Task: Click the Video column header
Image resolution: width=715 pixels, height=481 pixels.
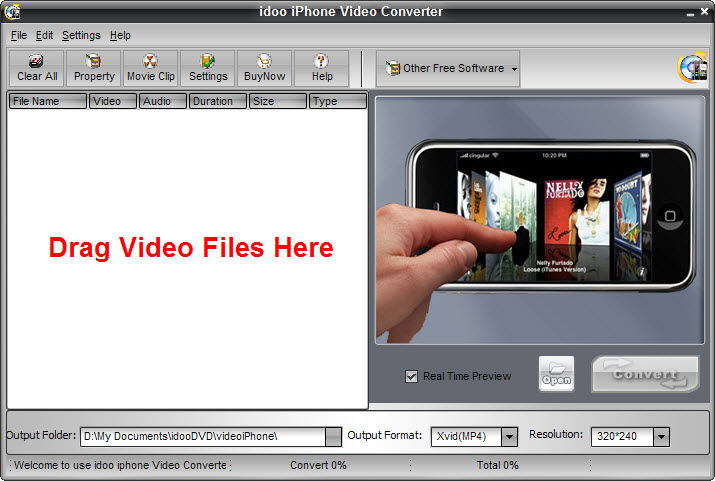Action: tap(113, 101)
